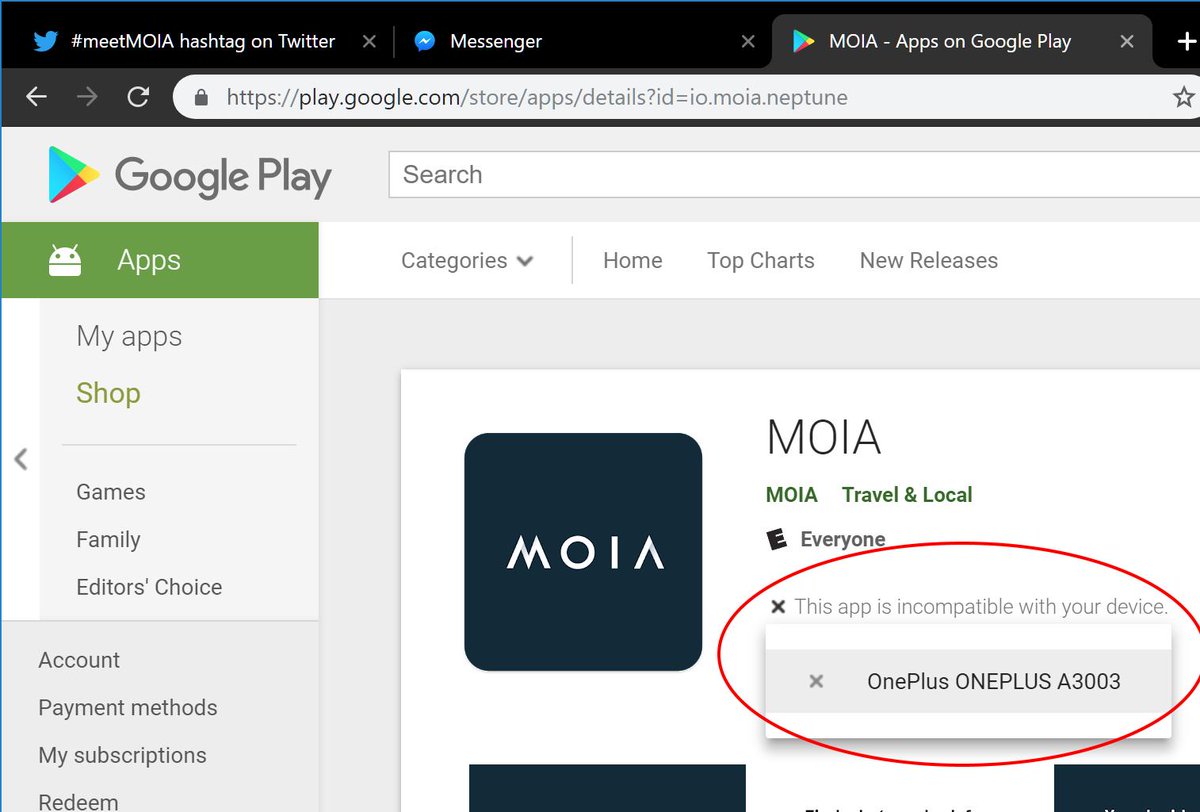Click the browser back arrow
This screenshot has height=812, width=1200.
click(36, 97)
